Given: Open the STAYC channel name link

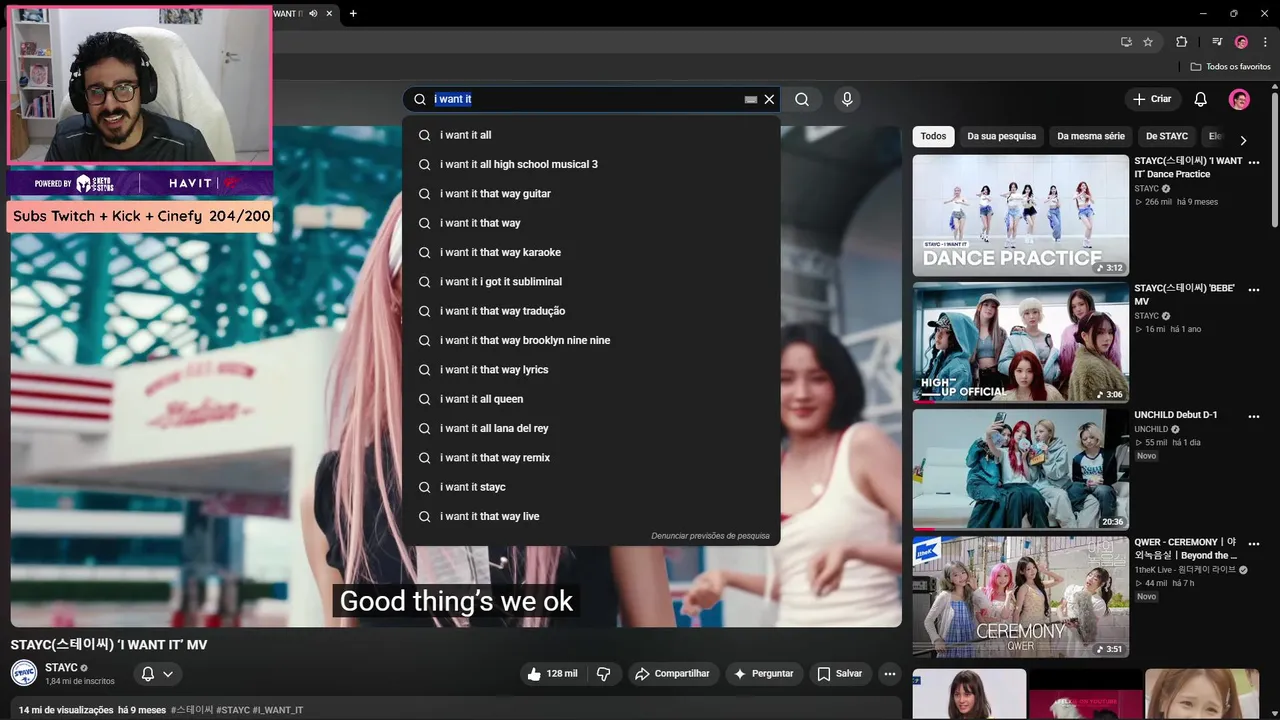Looking at the screenshot, I should pos(61,667).
